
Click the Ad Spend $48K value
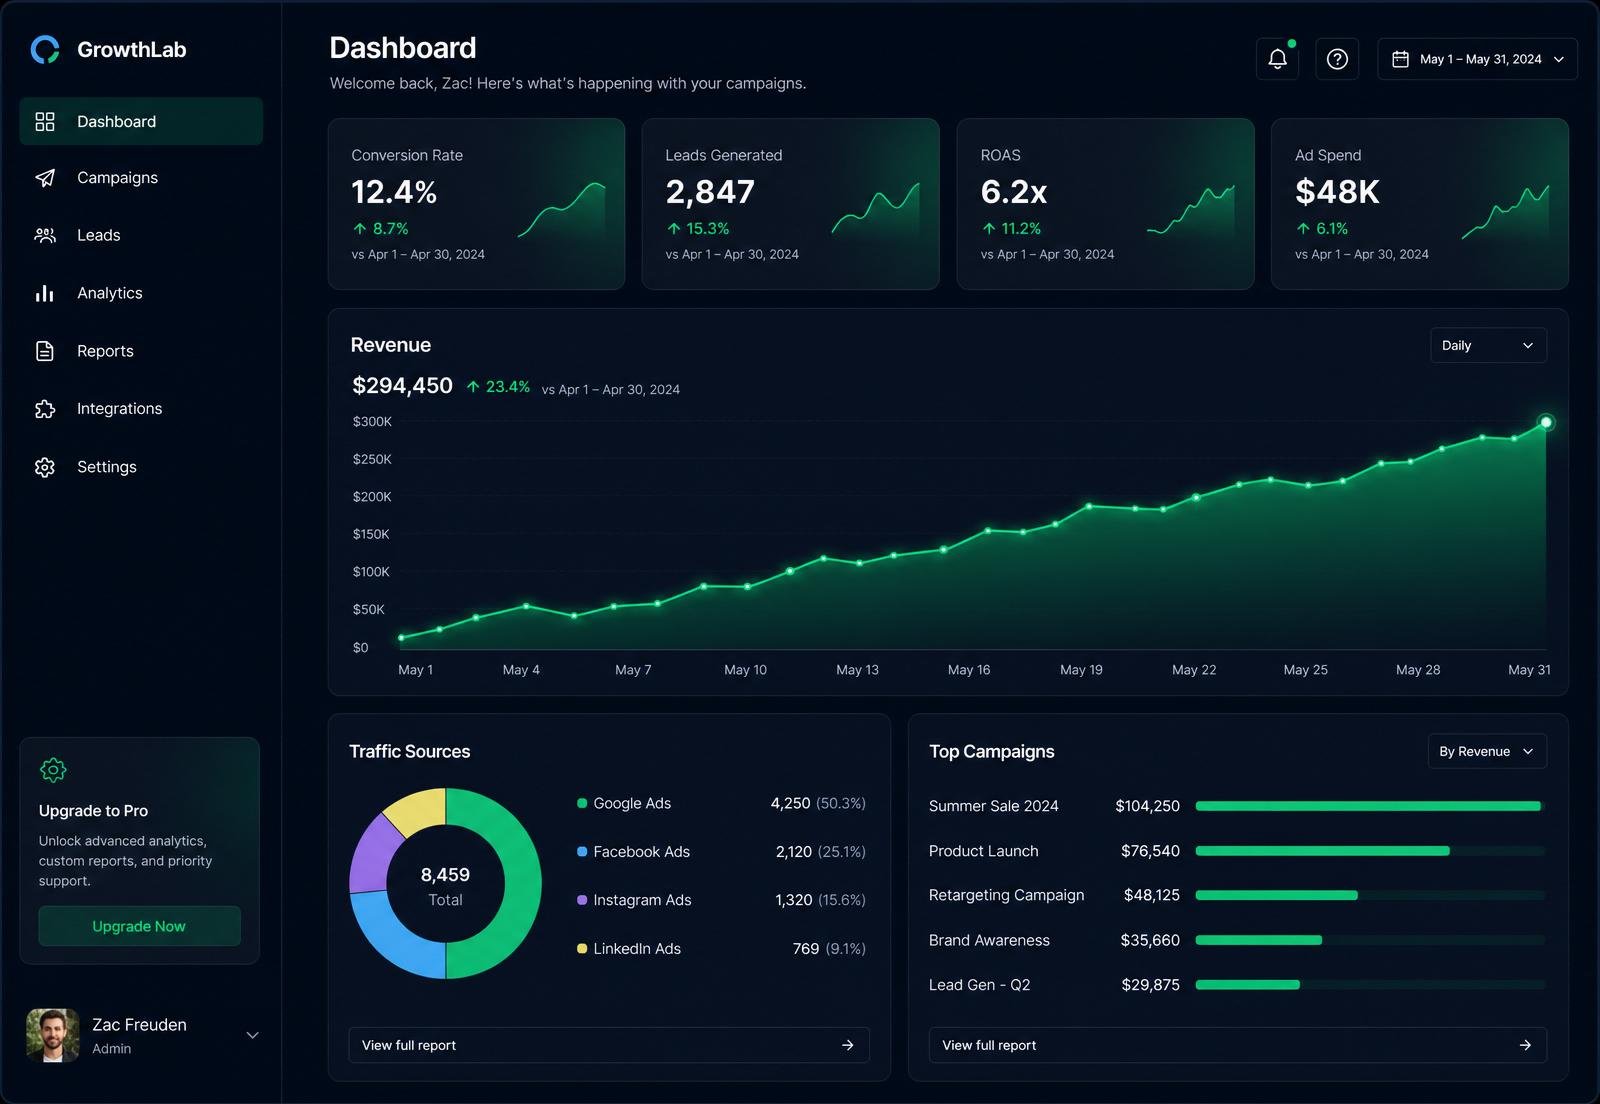(1337, 192)
